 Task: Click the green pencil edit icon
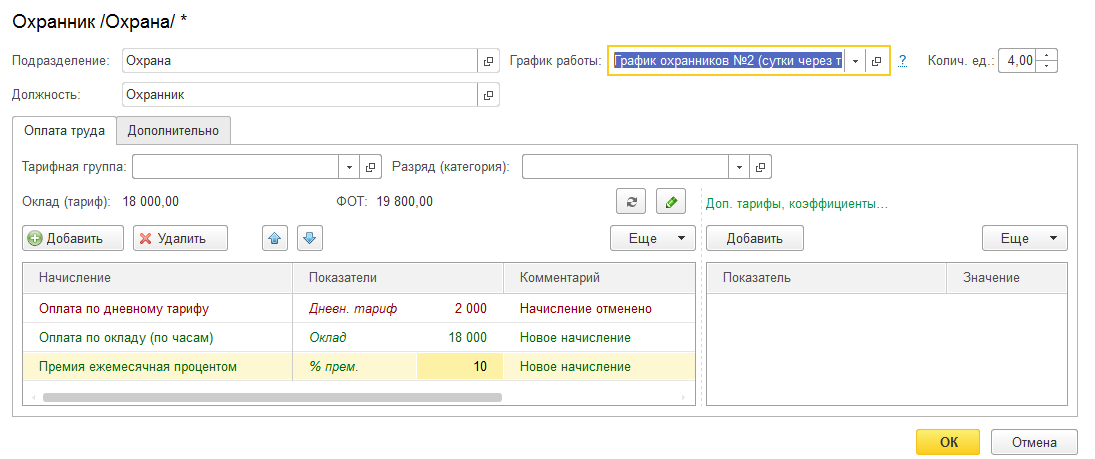[x=670, y=201]
